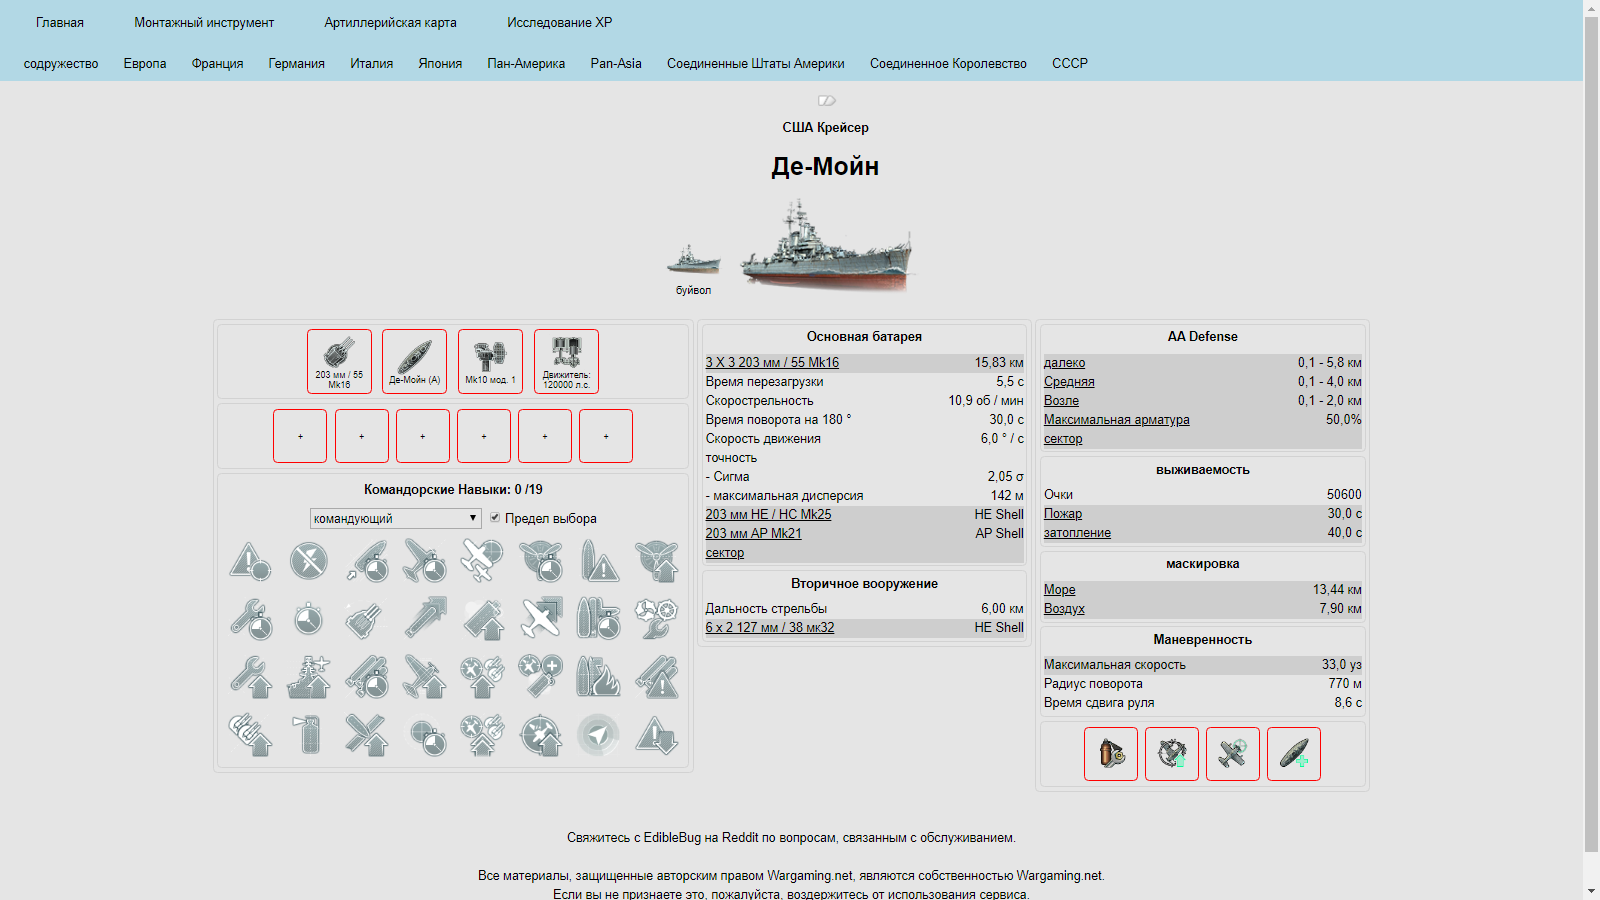Viewport: 1600px width, 900px height.
Task: Pick the fire extinguisher commander skill icon
Action: tap(310, 735)
